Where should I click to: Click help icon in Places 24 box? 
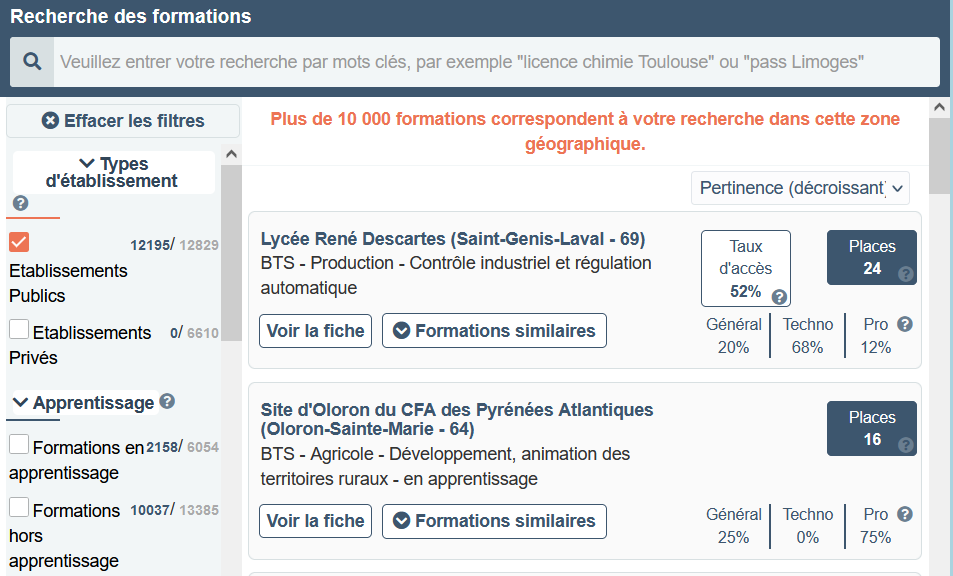point(906,274)
